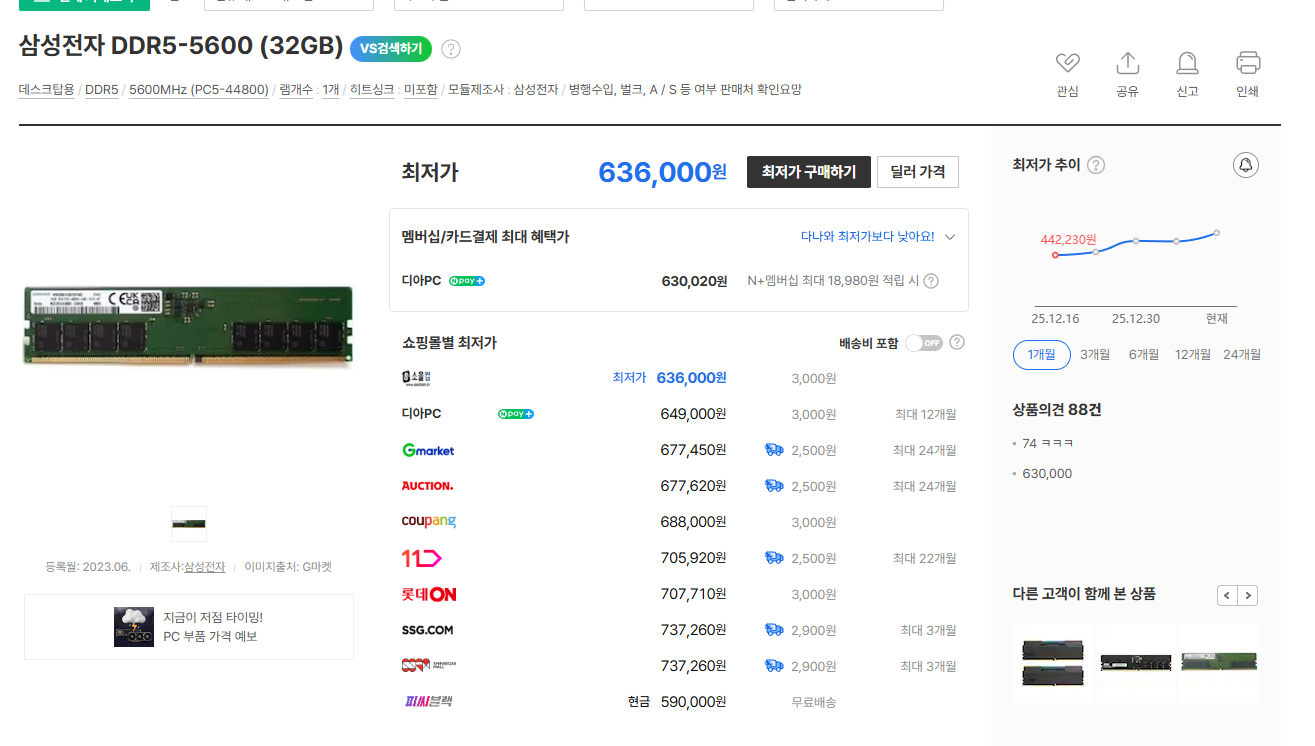1315x746 pixels.
Task: Click next arrow in 다른 고객이 함께 본 상품
Action: click(x=1247, y=595)
